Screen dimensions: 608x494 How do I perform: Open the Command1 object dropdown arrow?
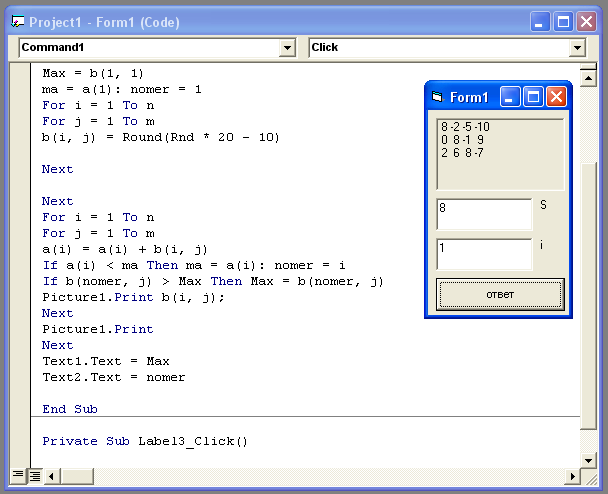[287, 48]
